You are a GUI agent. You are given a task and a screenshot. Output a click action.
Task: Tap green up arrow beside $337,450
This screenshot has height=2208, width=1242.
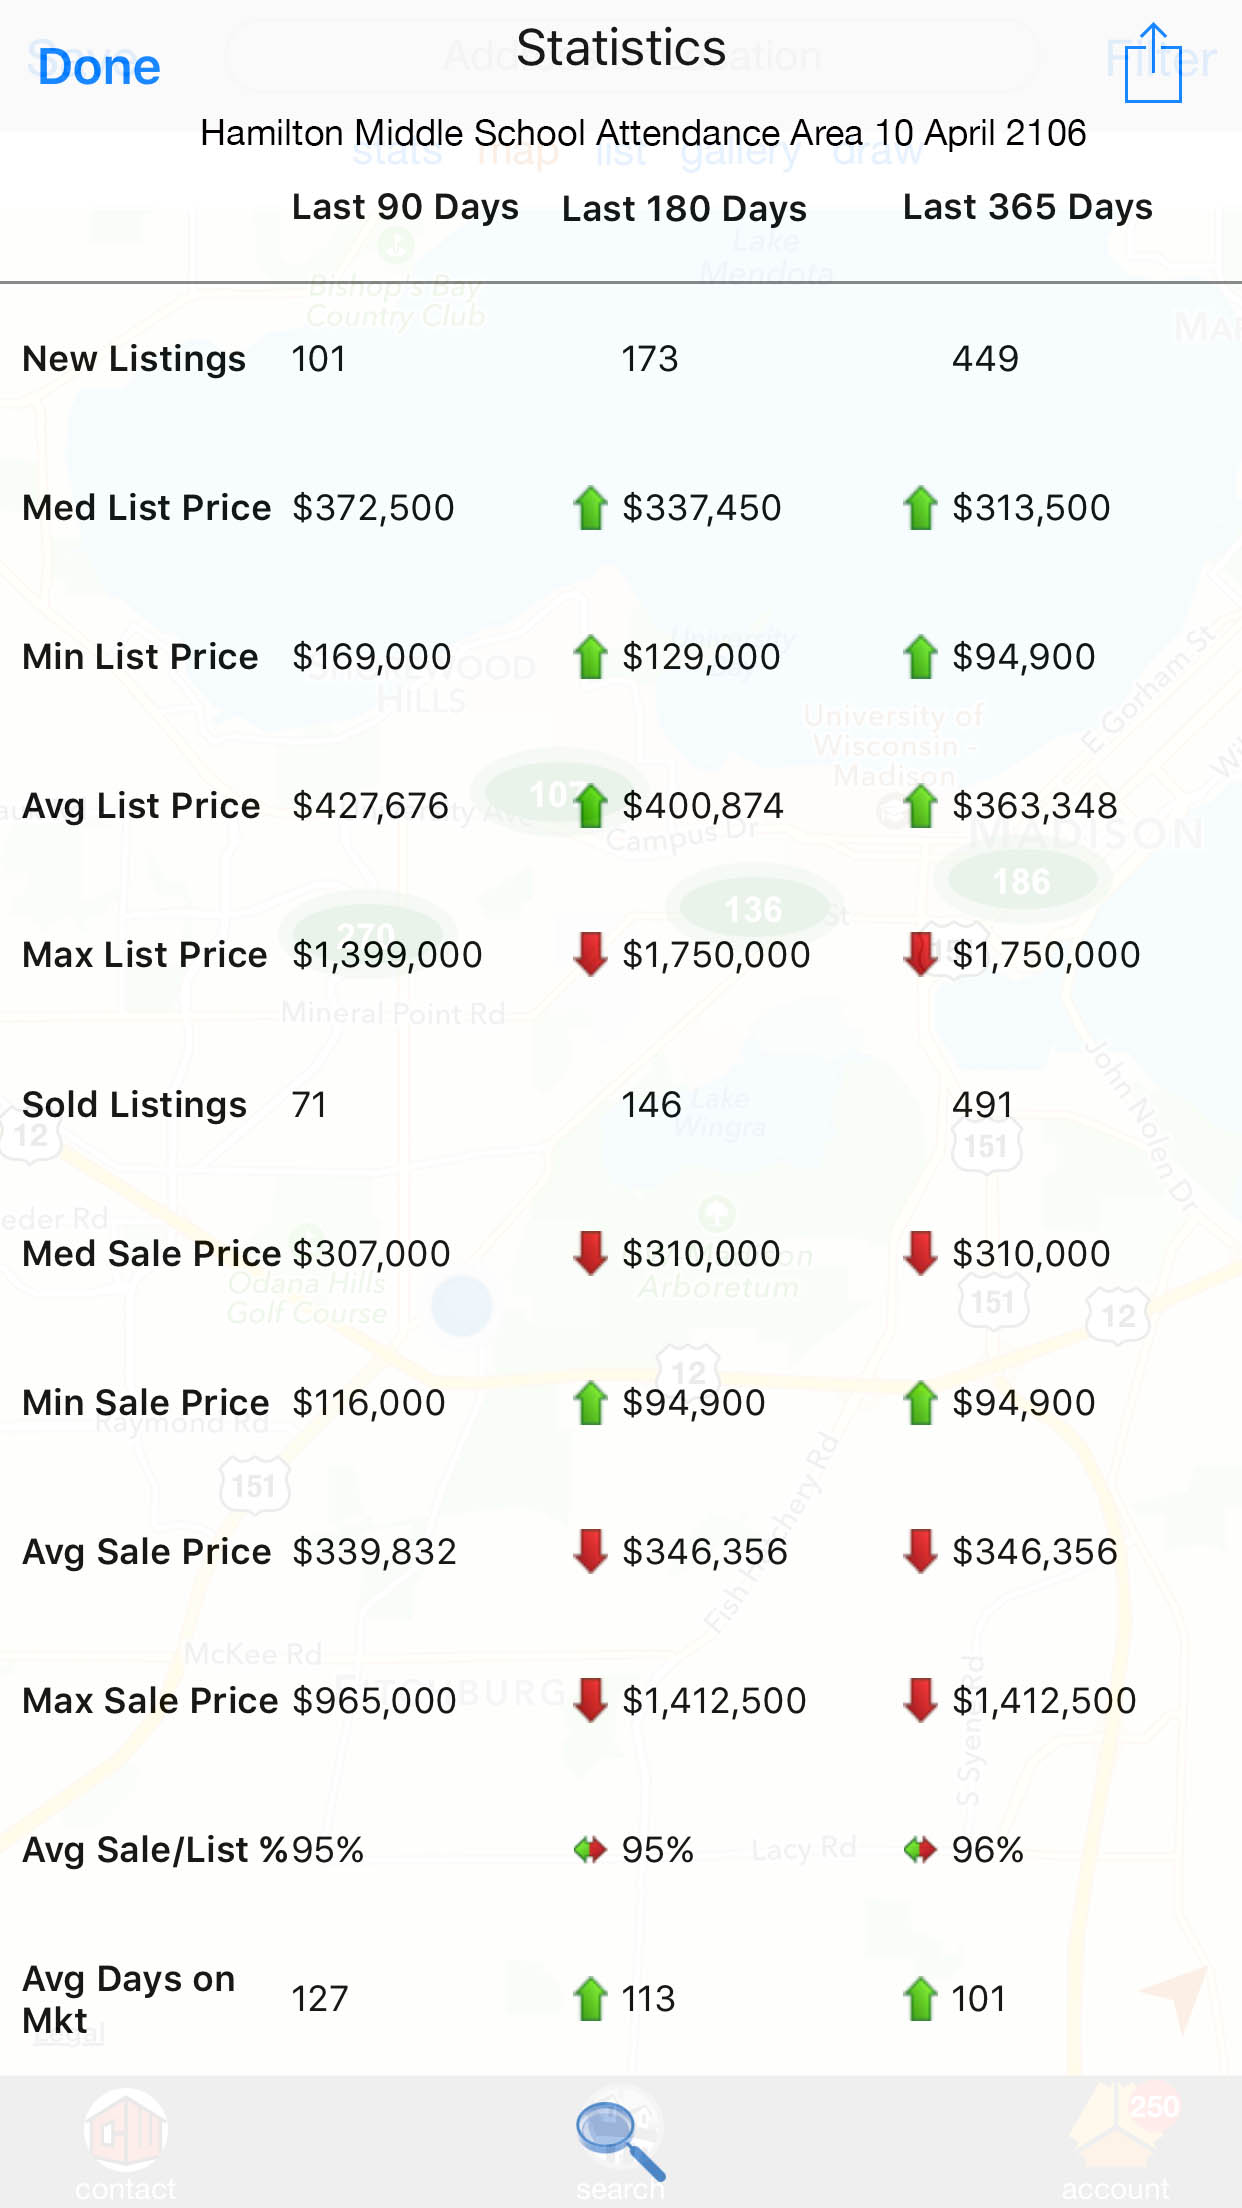[x=590, y=508]
